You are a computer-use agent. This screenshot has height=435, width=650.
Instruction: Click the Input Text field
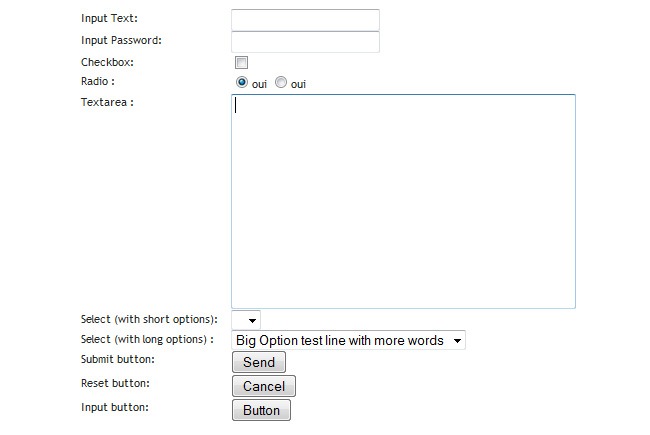(x=305, y=20)
